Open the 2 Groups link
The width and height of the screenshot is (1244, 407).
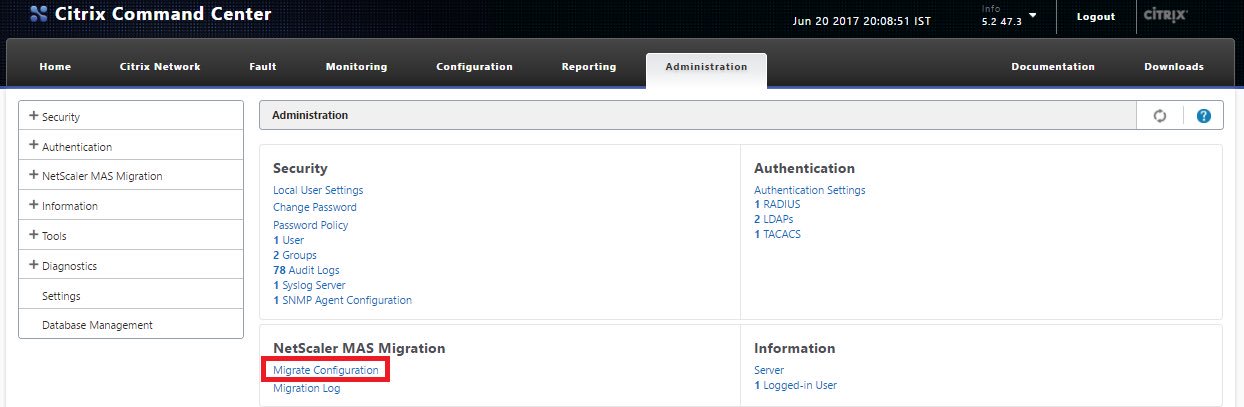click(295, 255)
